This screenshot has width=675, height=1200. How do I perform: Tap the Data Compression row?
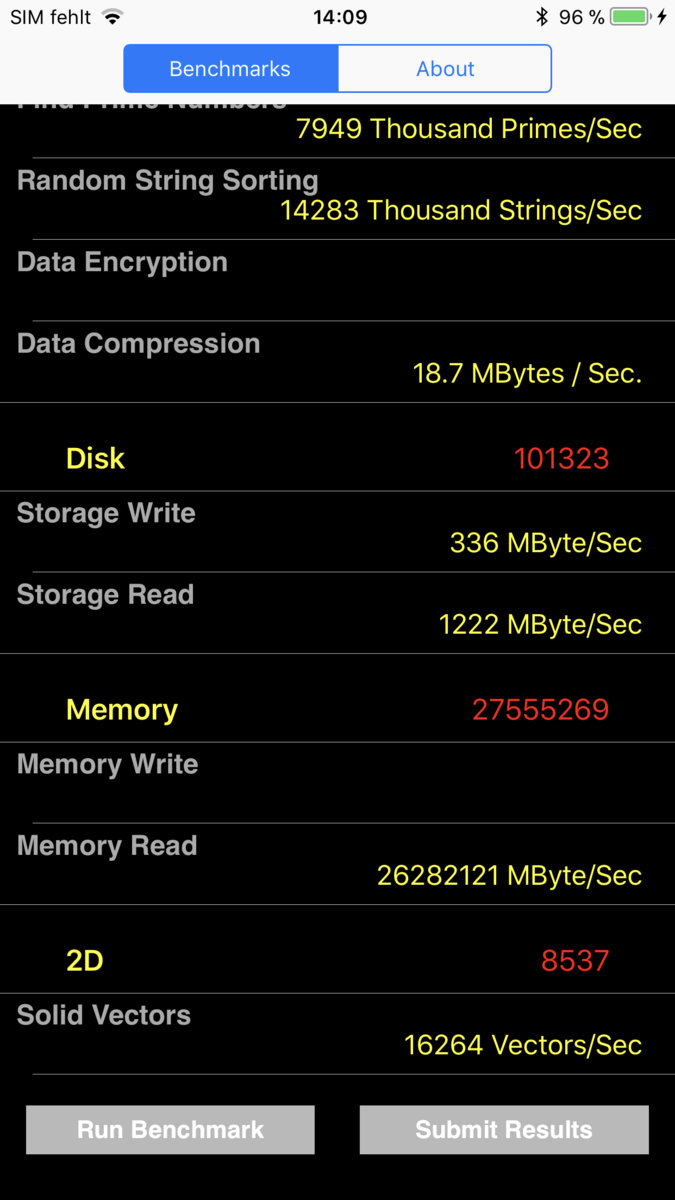click(337, 360)
